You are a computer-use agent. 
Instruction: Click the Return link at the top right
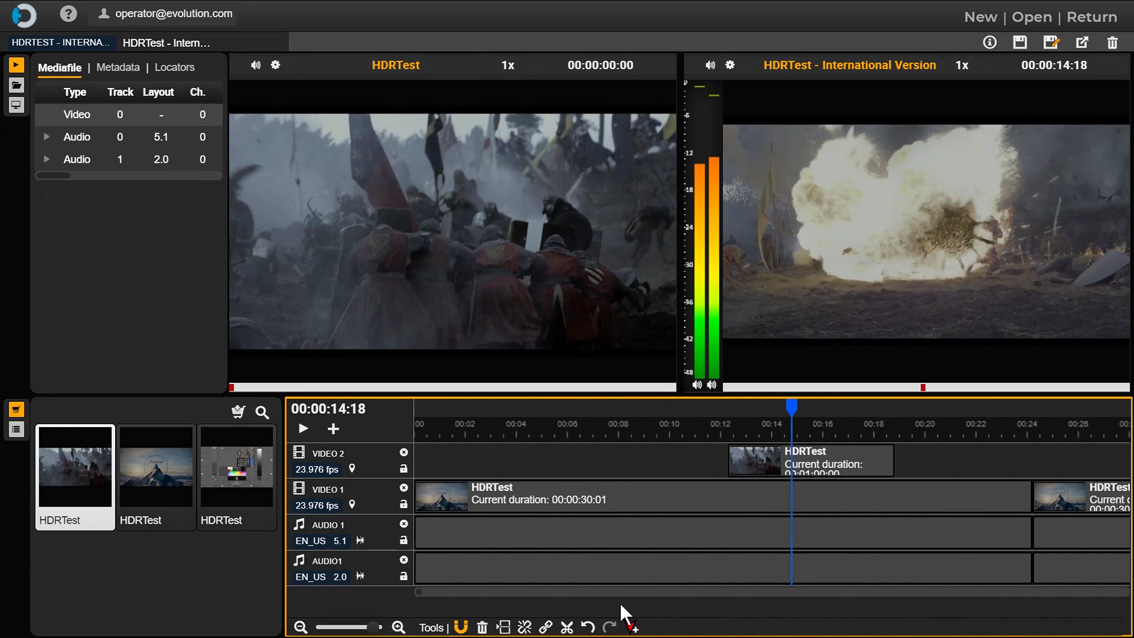pyautogui.click(x=1091, y=17)
